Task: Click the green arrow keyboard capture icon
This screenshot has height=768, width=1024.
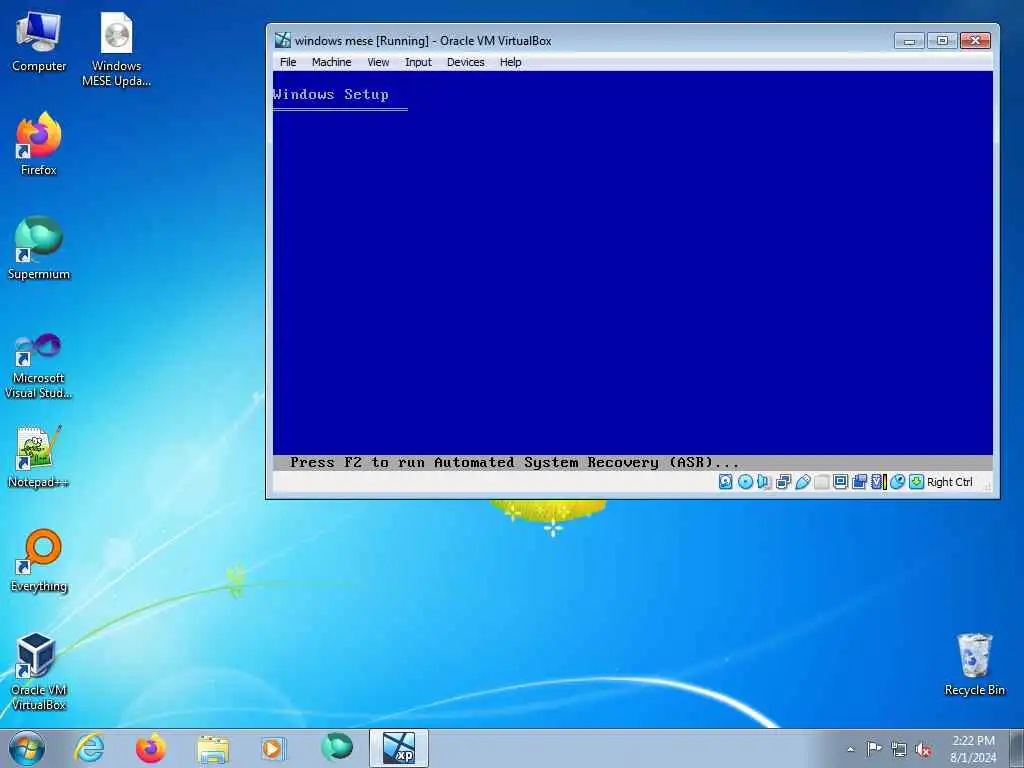Action: tap(916, 482)
